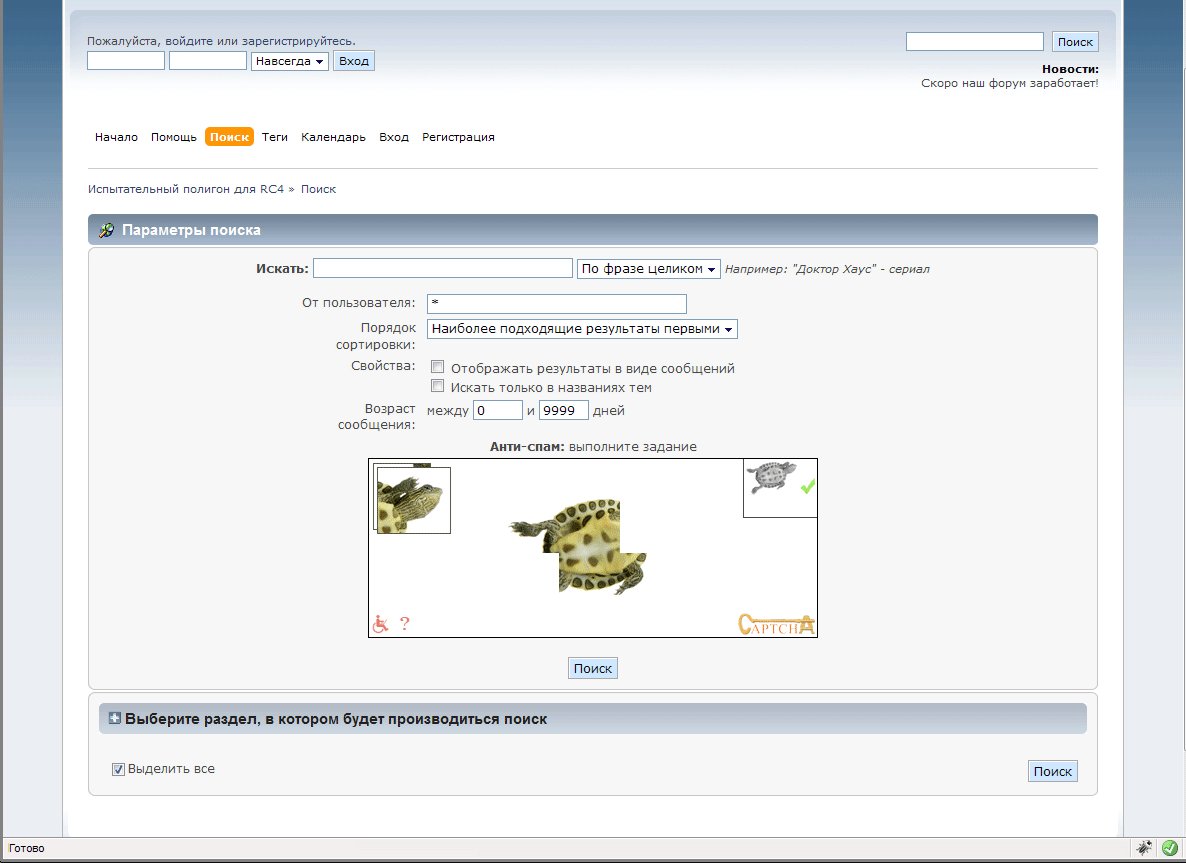Open 'Регистрация' menu item

(x=458, y=137)
